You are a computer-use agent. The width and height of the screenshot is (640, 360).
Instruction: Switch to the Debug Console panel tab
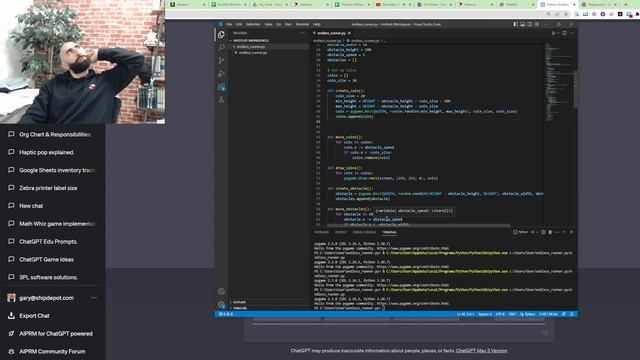(364, 232)
